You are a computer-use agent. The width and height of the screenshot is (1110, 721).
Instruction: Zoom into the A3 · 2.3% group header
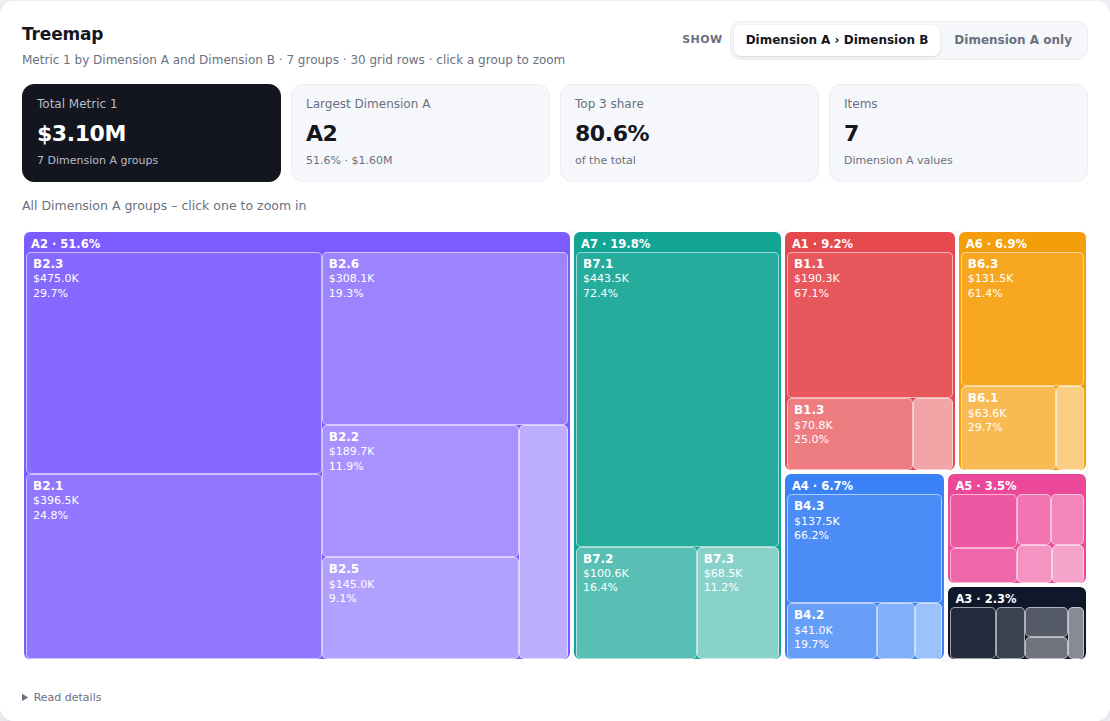[1017, 598]
